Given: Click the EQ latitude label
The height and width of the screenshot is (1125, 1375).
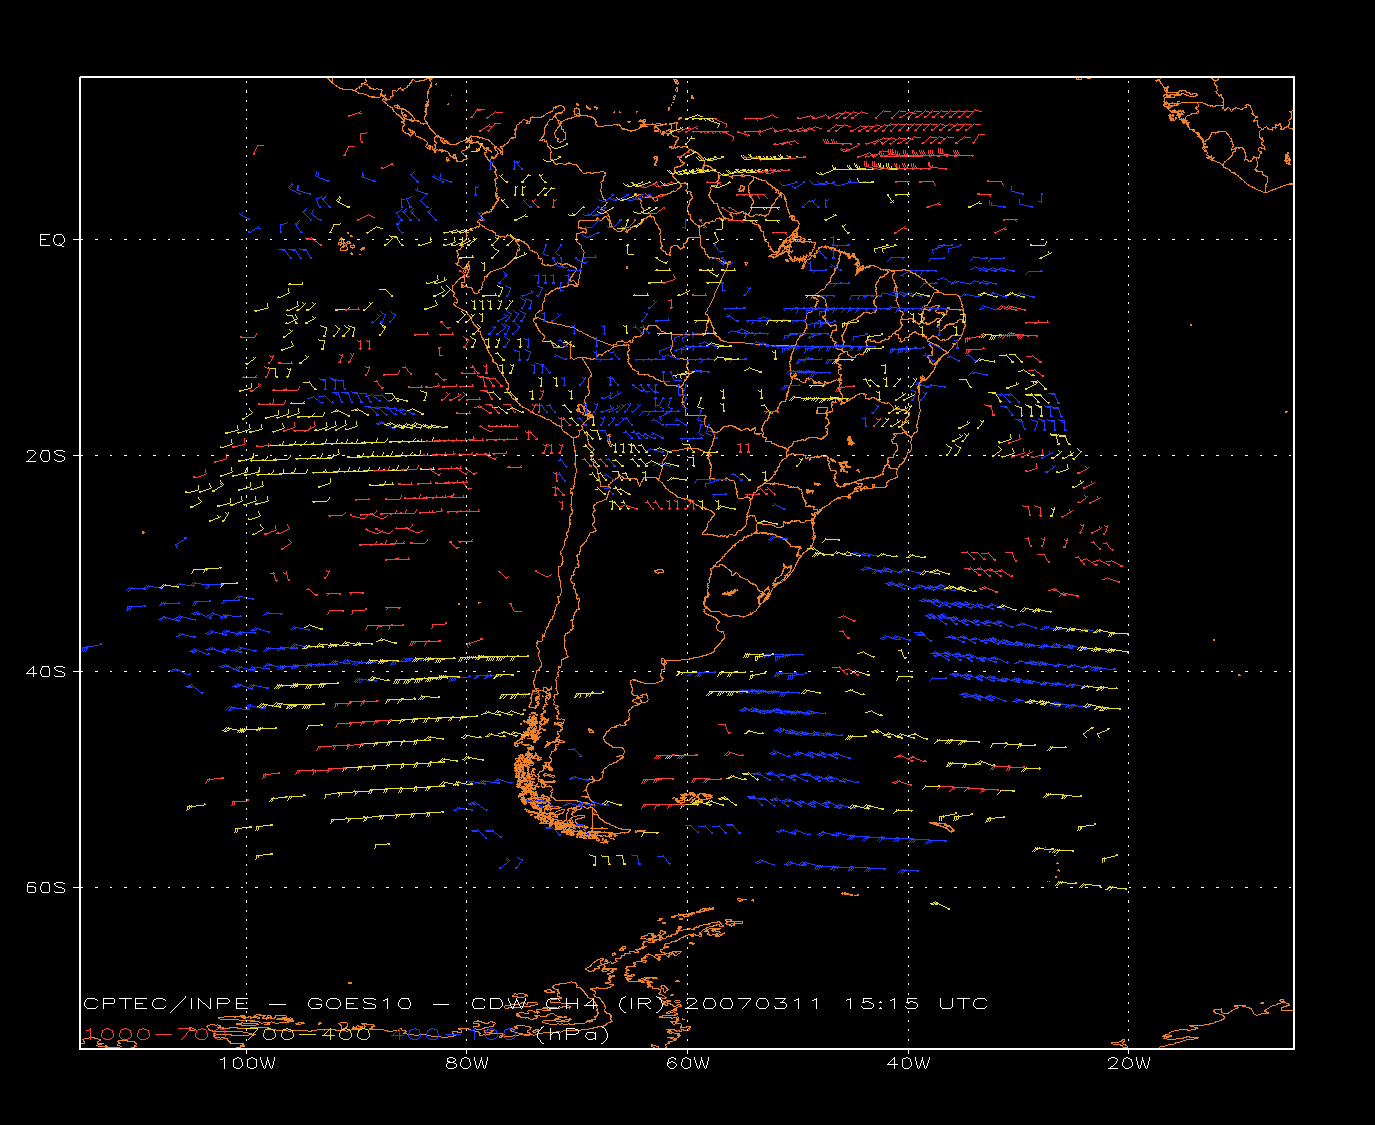Looking at the screenshot, I should point(52,240).
